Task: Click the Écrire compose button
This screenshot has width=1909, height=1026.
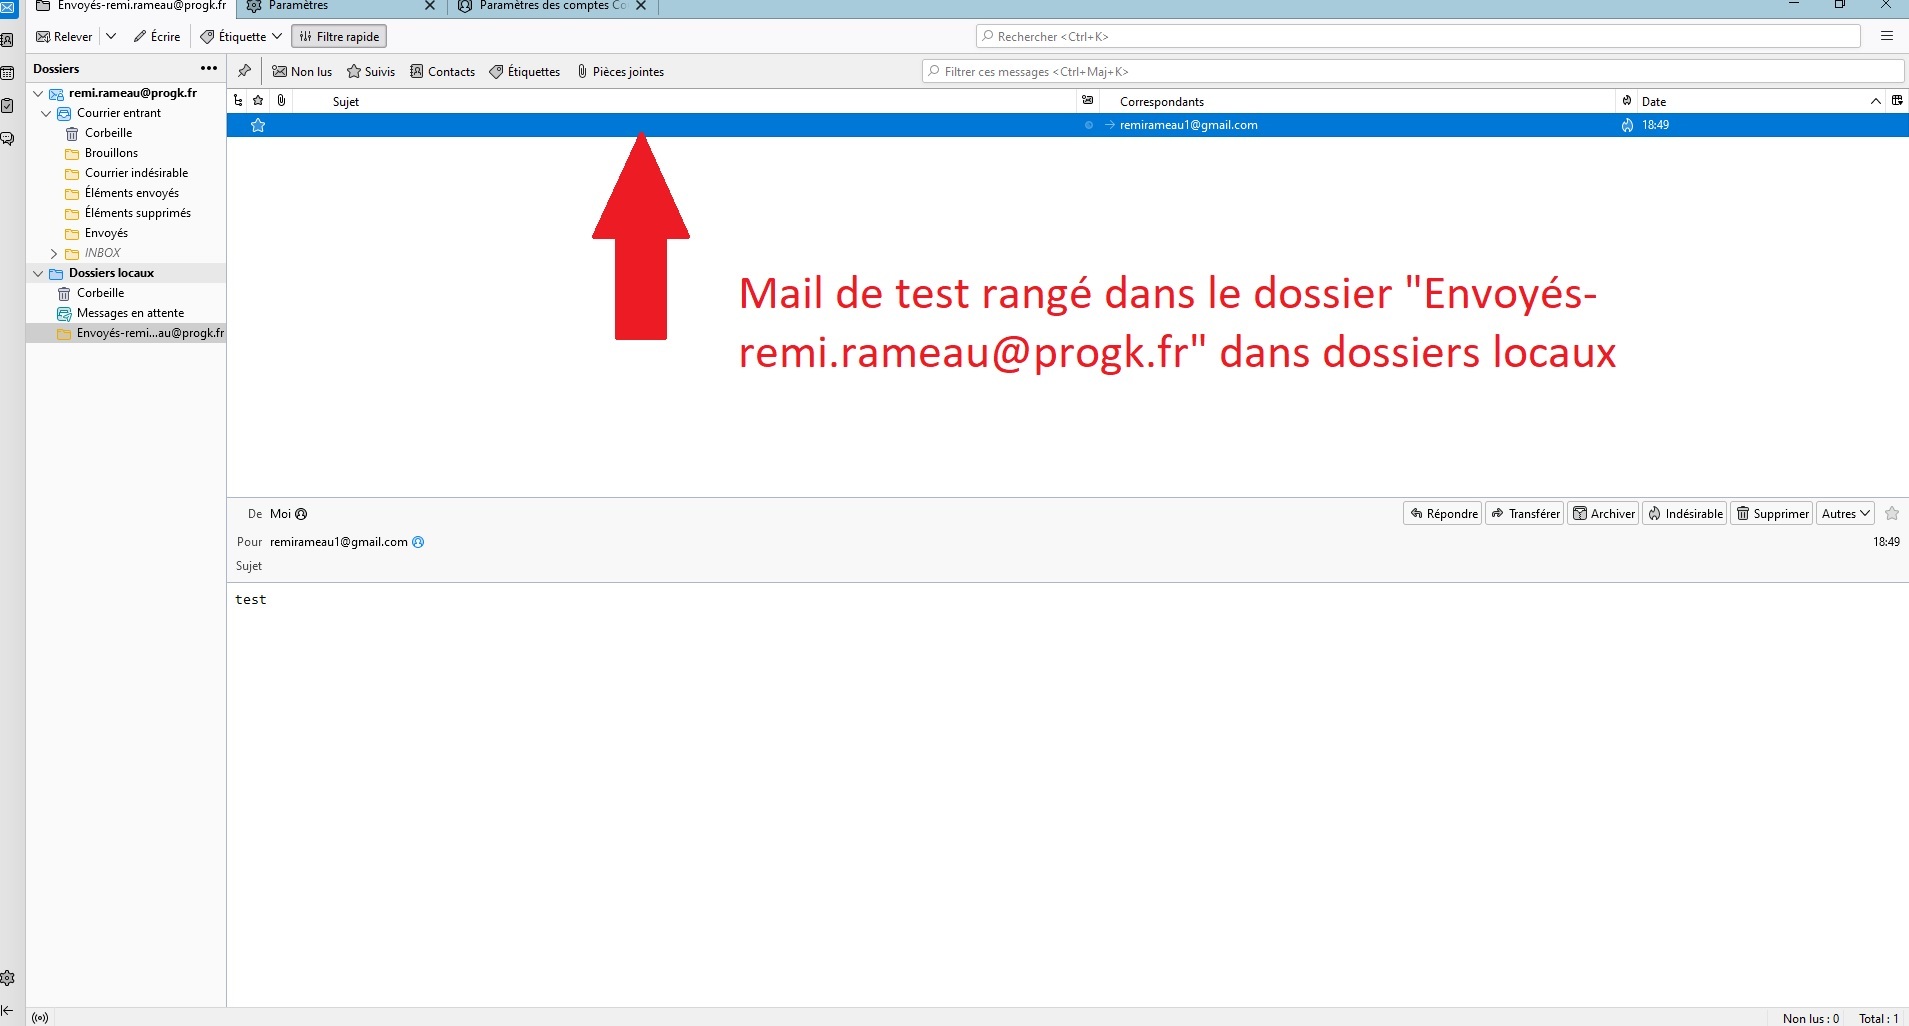Action: coord(157,37)
